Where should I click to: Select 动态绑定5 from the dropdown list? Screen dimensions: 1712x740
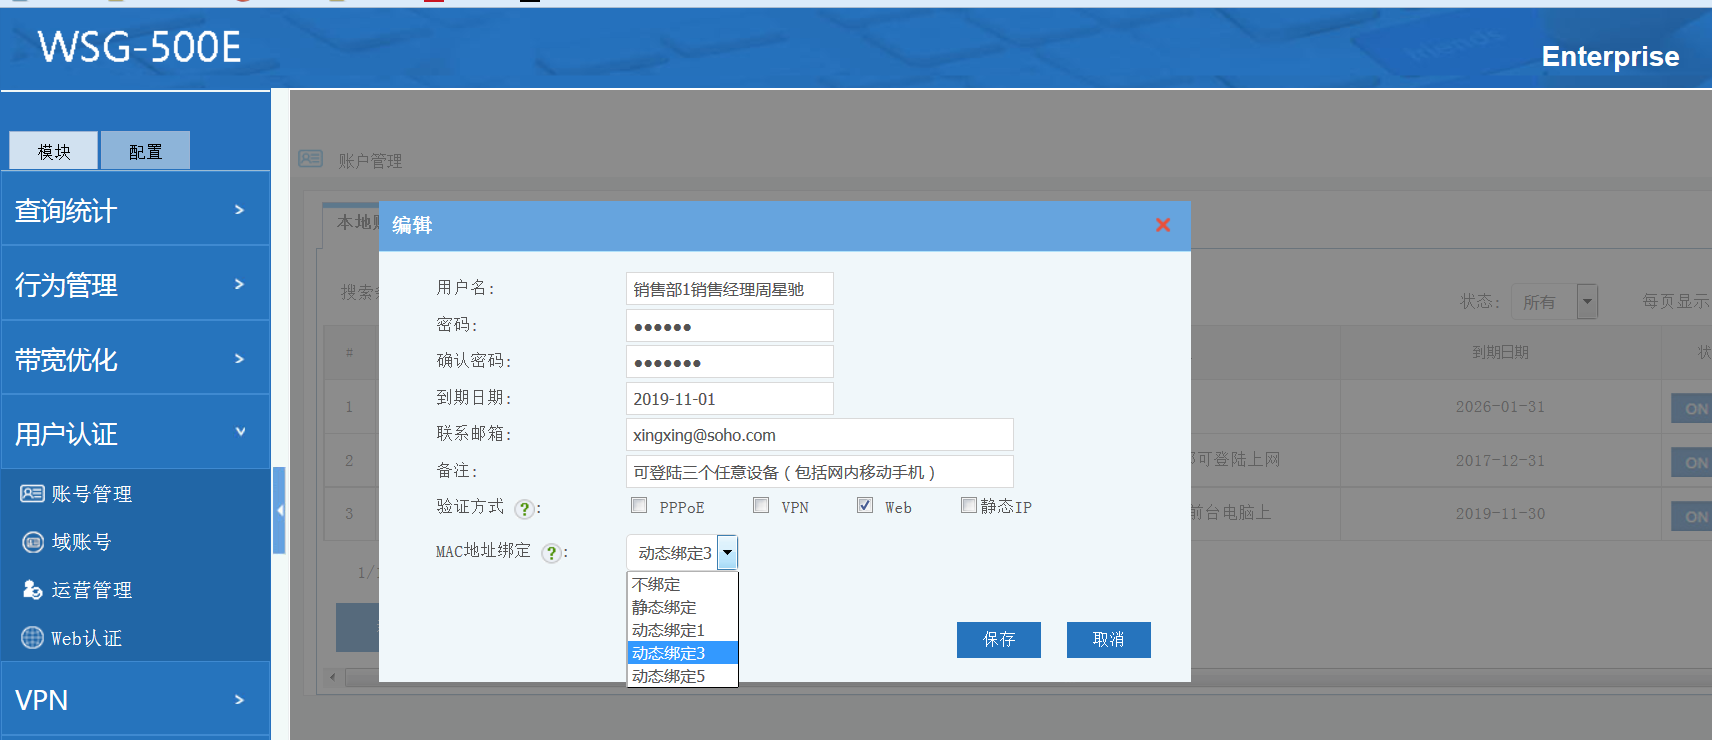coord(669,676)
